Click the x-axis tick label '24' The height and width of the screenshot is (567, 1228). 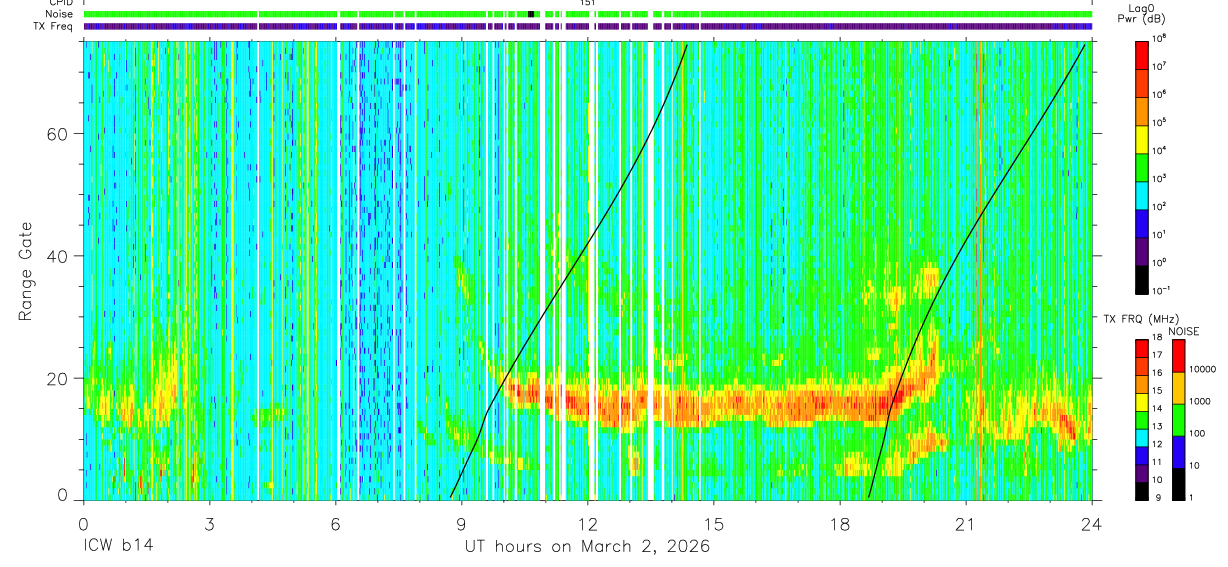pos(1091,524)
